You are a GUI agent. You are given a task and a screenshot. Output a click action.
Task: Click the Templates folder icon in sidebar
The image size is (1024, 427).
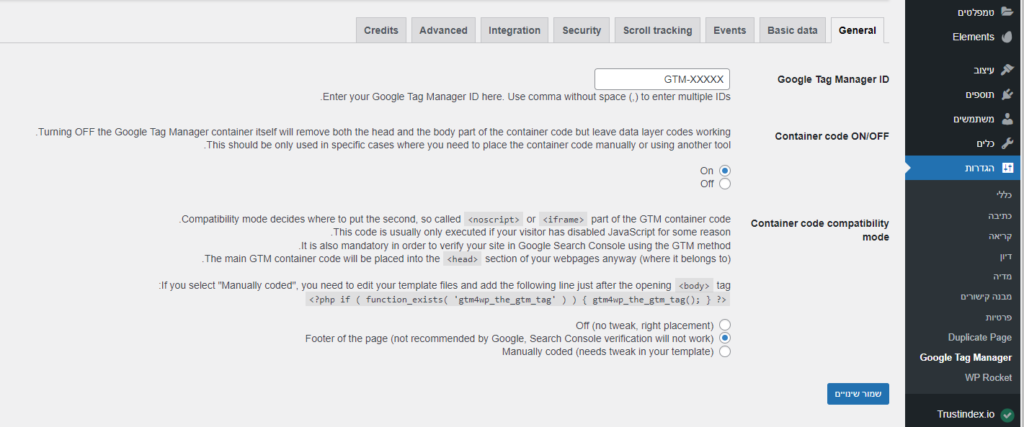[x=1006, y=12]
